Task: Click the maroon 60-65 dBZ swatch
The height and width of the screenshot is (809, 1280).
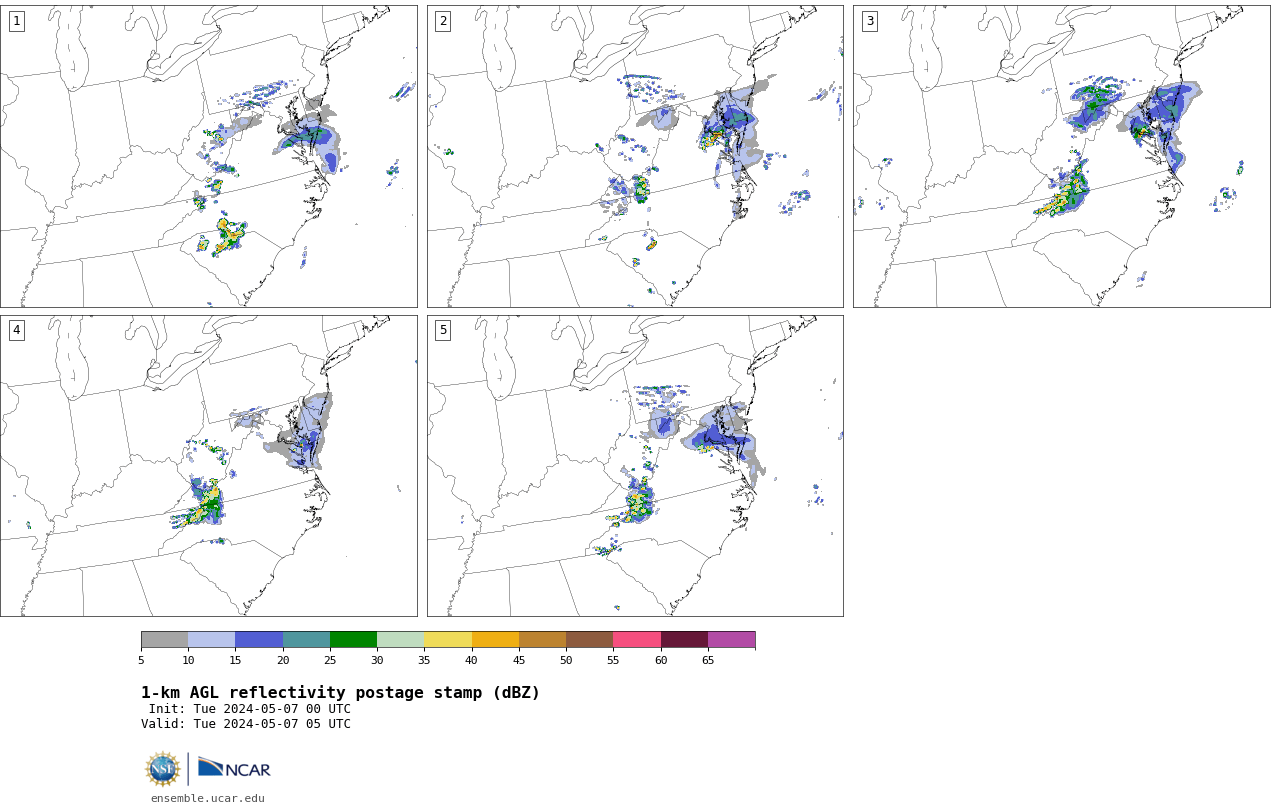Action: coord(684,640)
